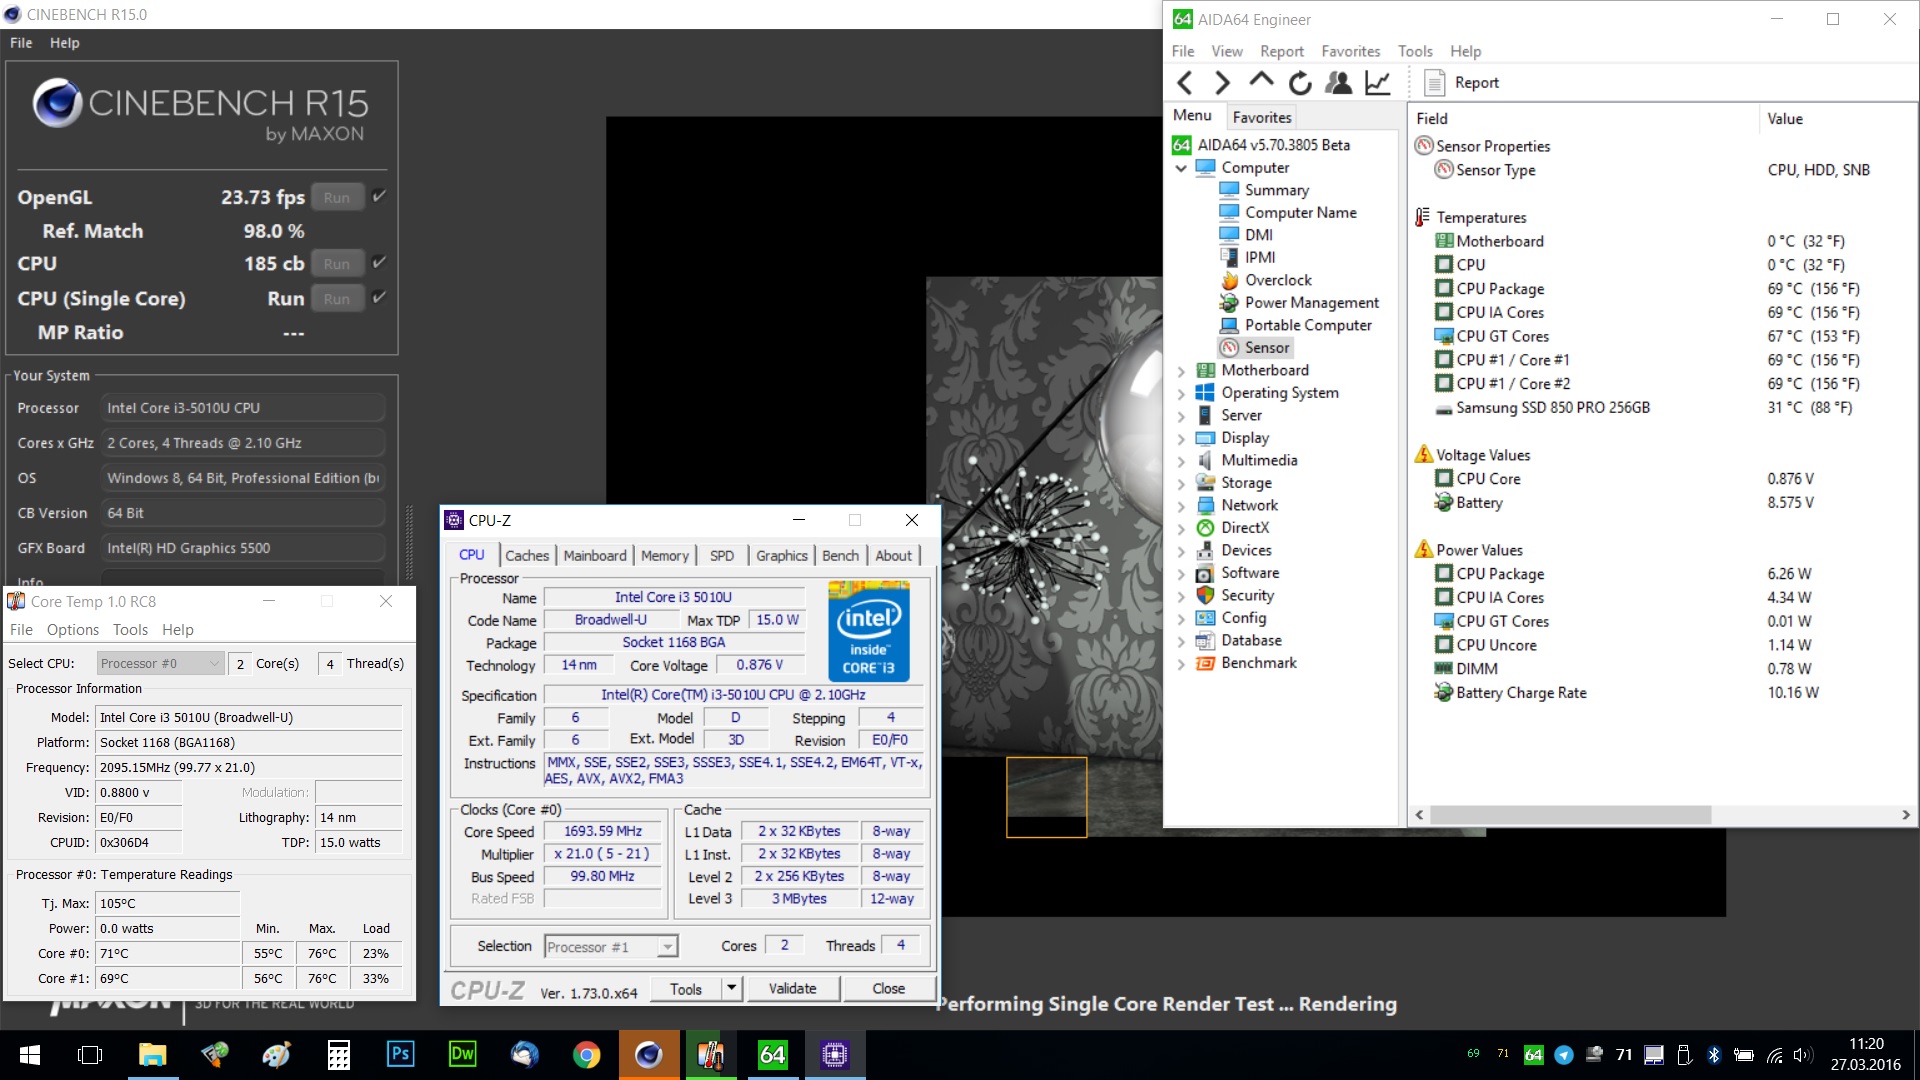
Task: Click the volume tray icon
Action: coord(1802,1055)
